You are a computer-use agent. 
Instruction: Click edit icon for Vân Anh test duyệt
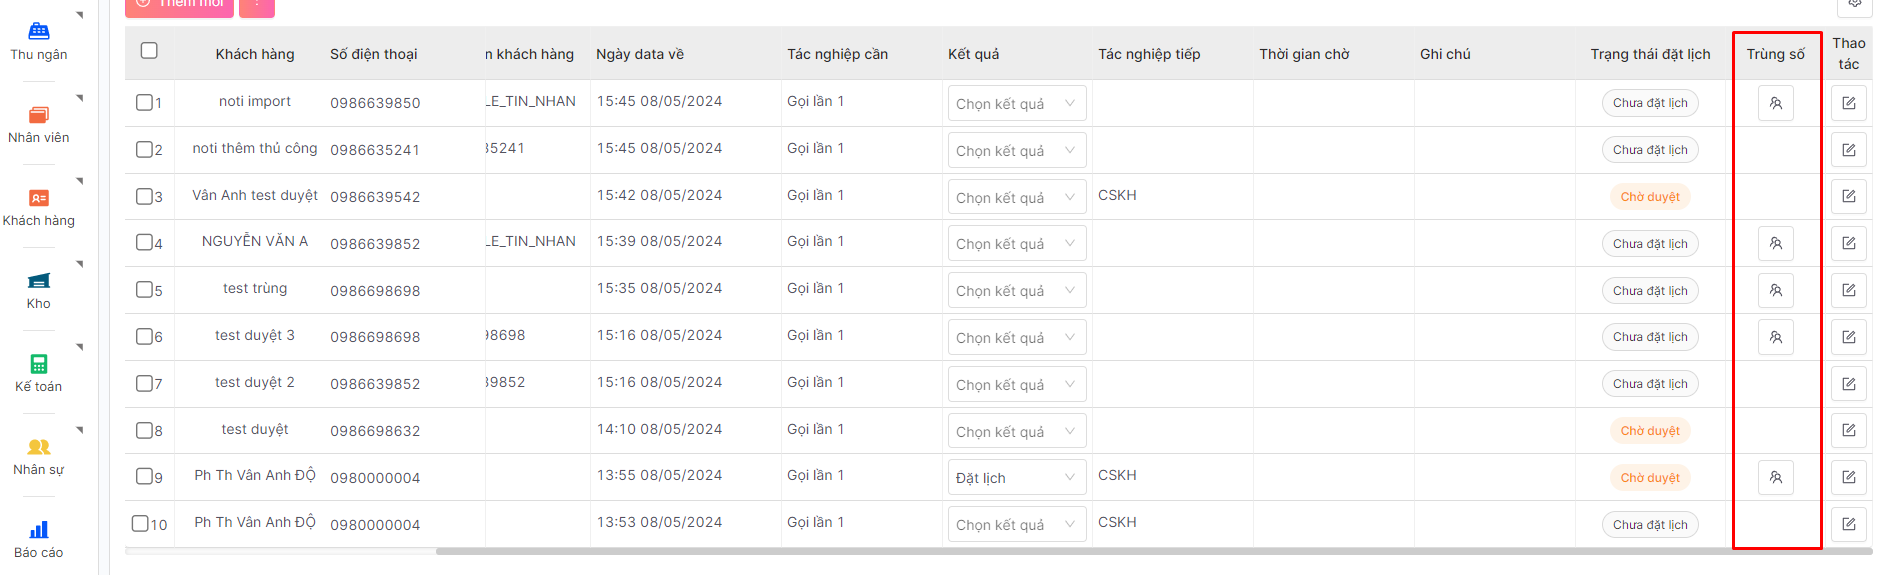tap(1848, 197)
